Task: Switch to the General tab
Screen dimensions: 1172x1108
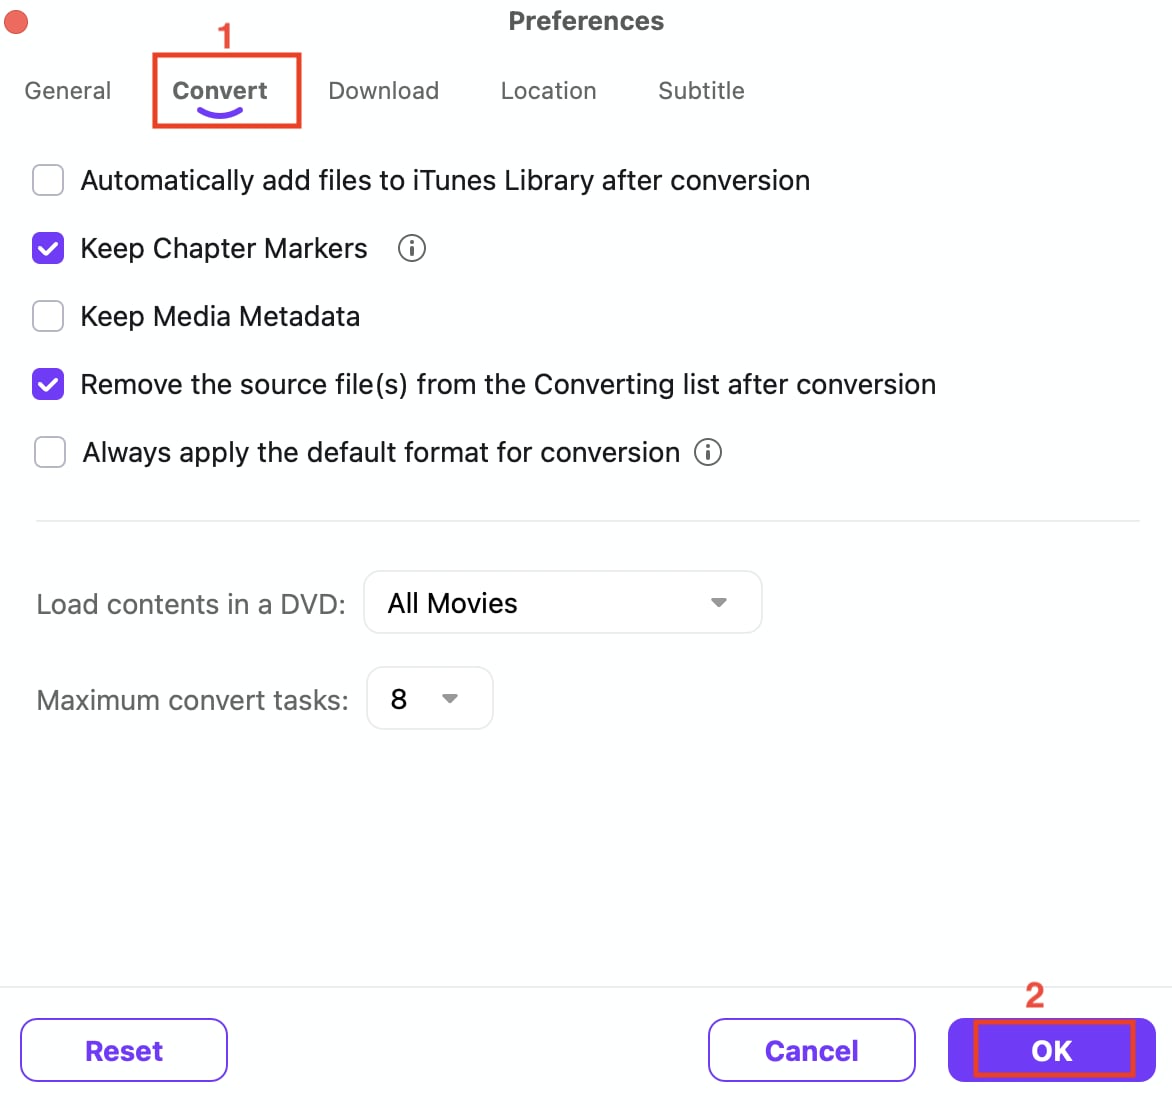Action: (67, 90)
